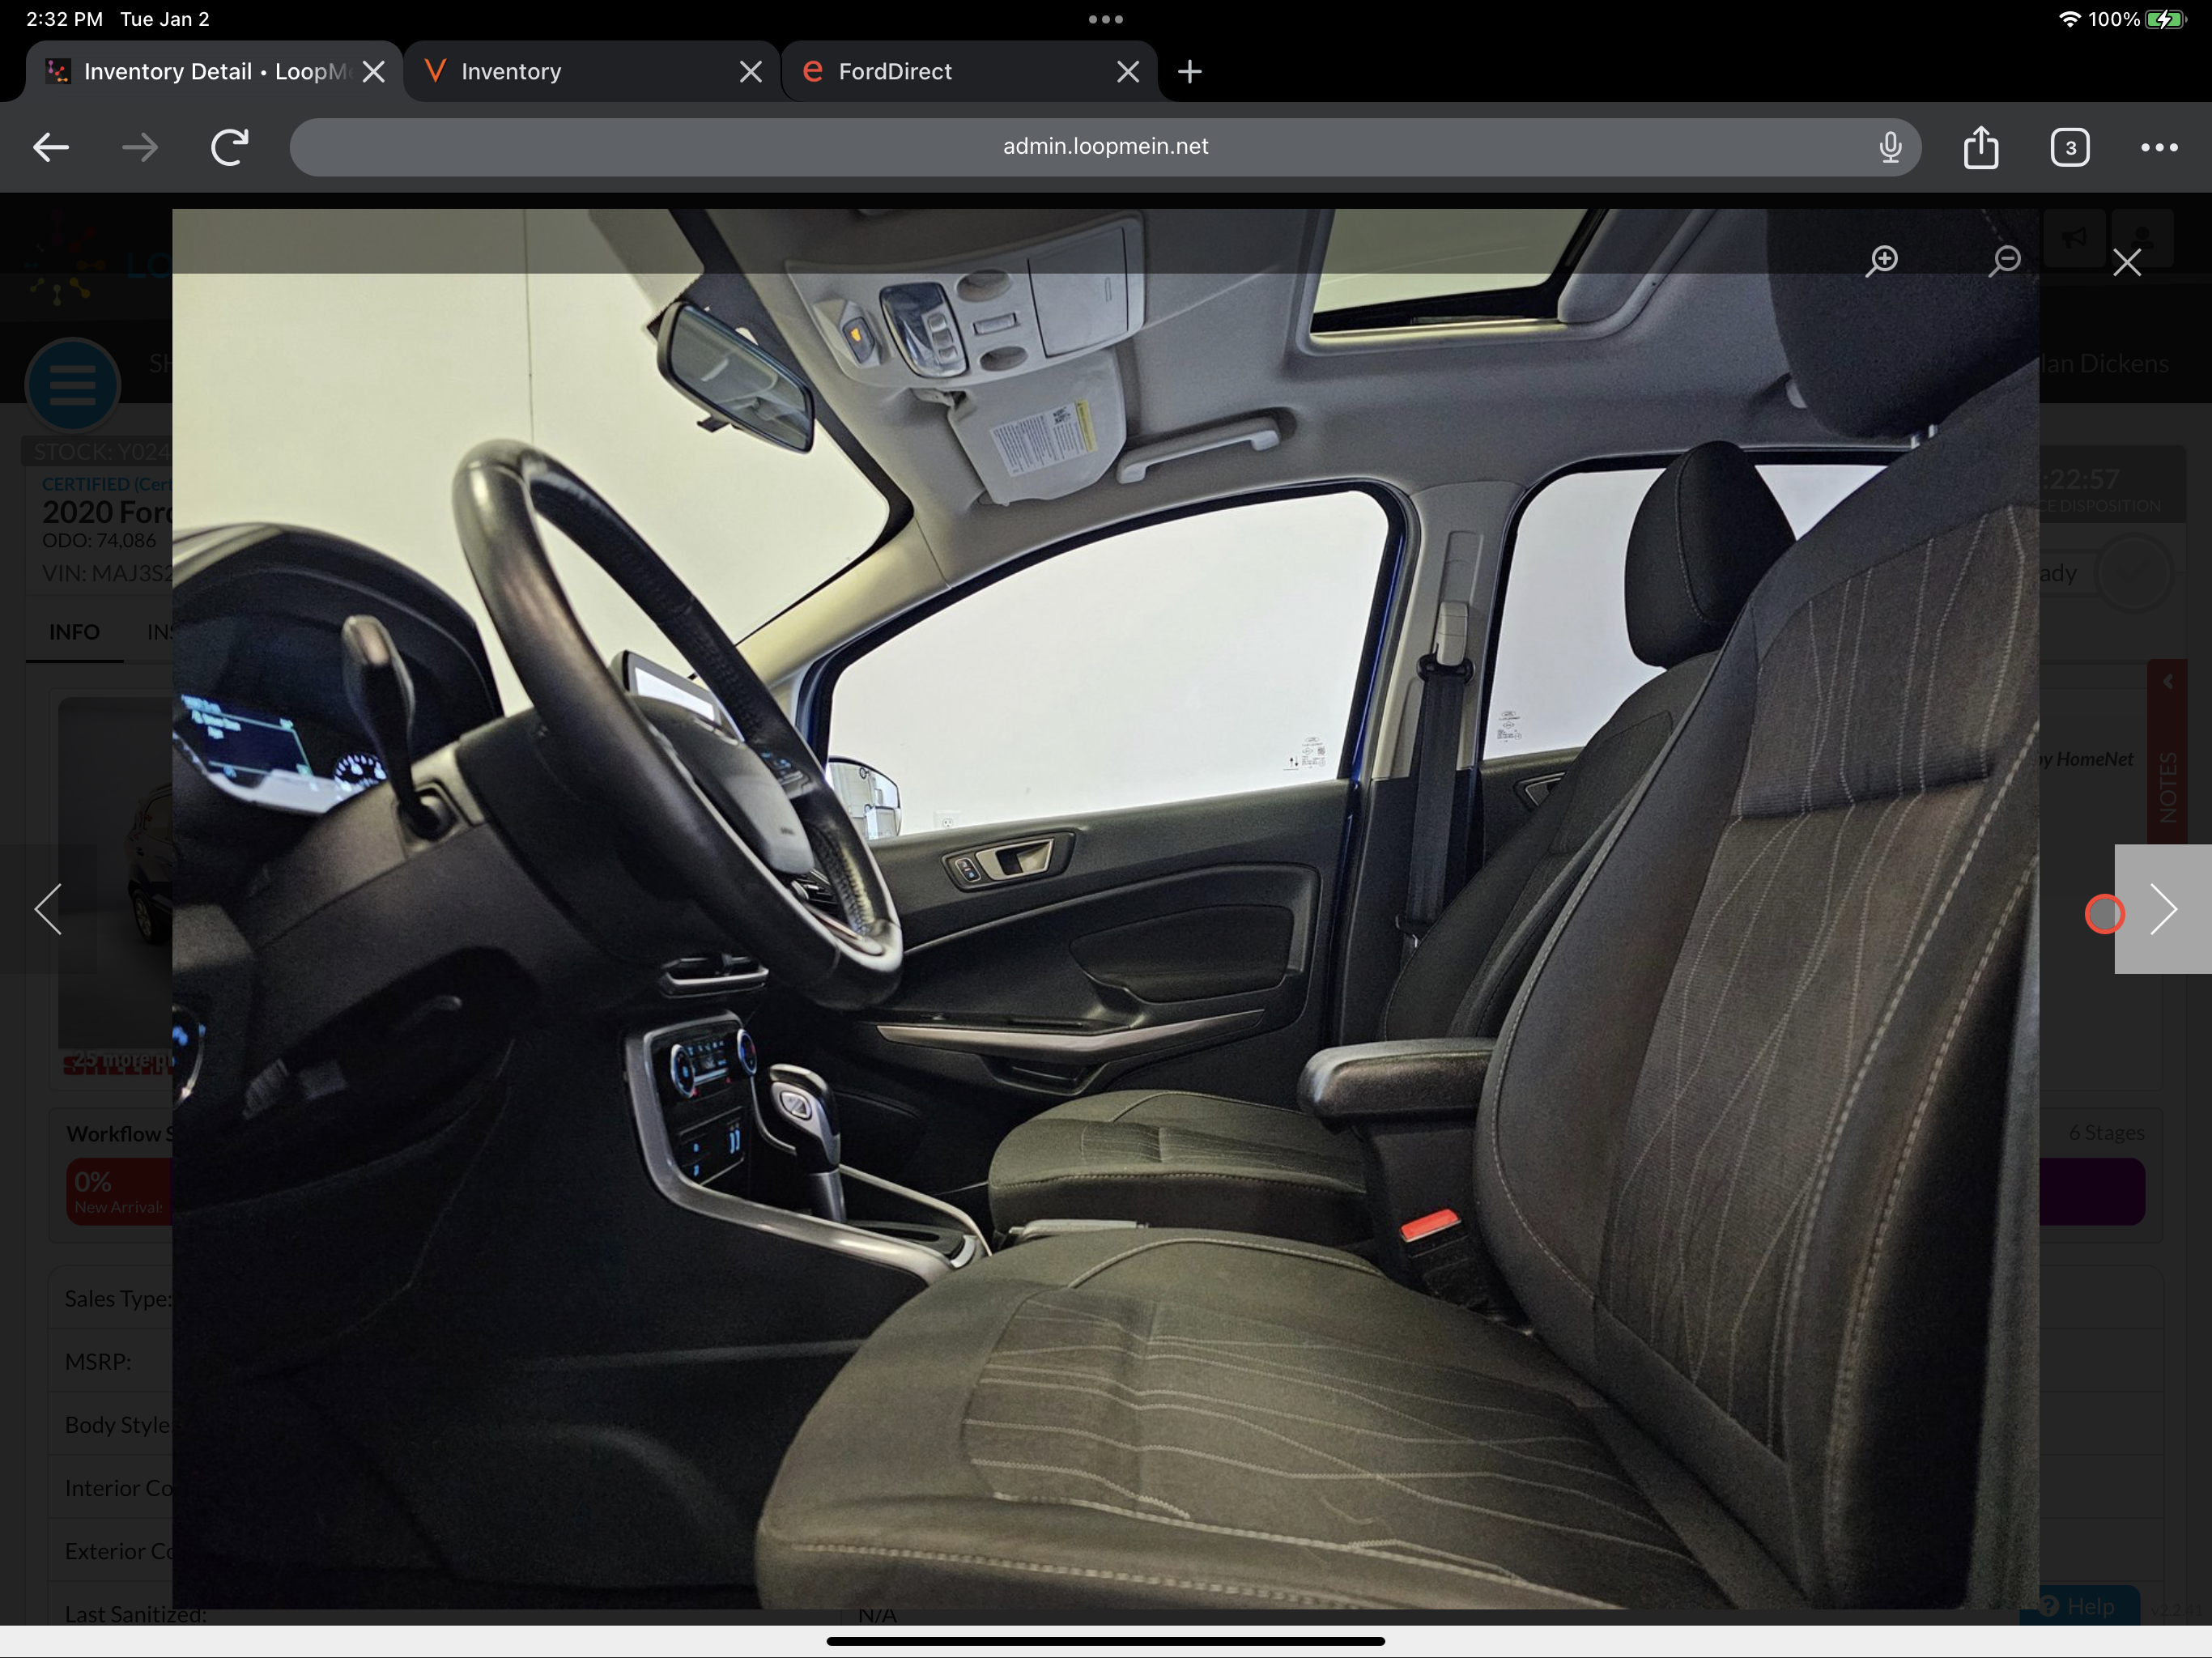Open the tab switcher showing 3 tabs
This screenshot has height=1658, width=2212.
coord(2070,148)
